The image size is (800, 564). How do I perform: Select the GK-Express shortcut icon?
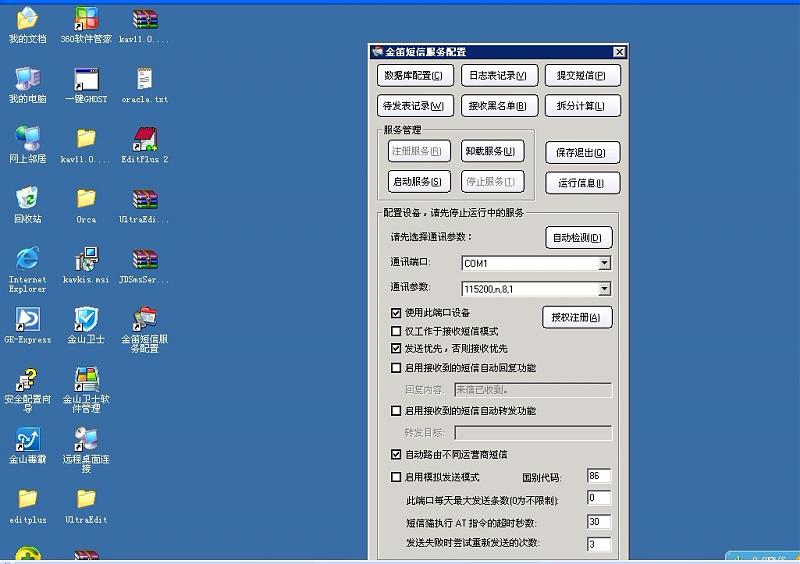pyautogui.click(x=28, y=325)
